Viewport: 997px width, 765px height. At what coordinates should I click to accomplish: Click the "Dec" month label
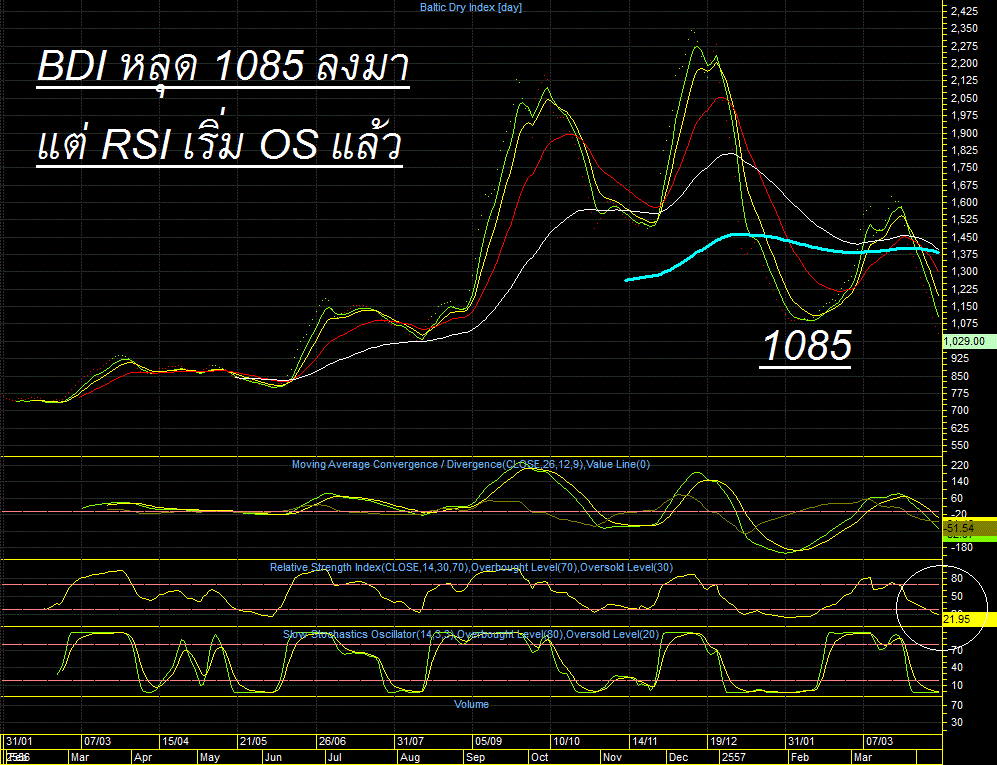click(x=678, y=757)
